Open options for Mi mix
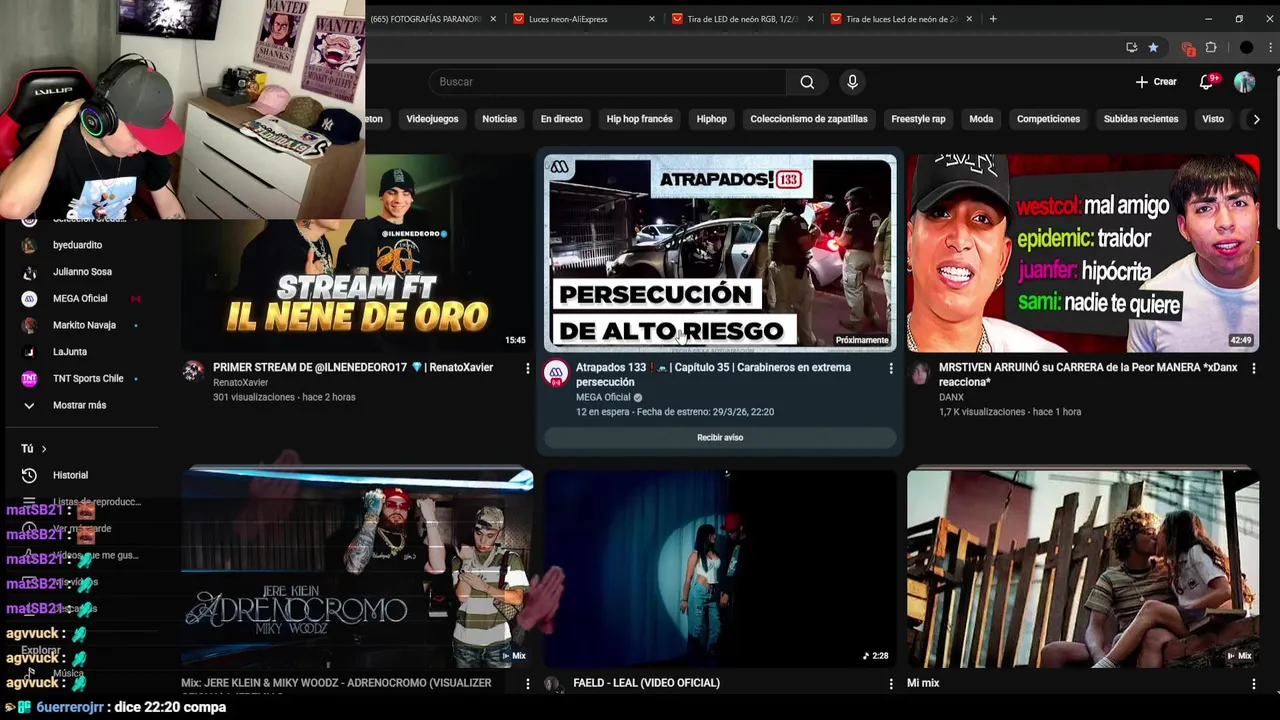The image size is (1280, 720). tap(1254, 684)
